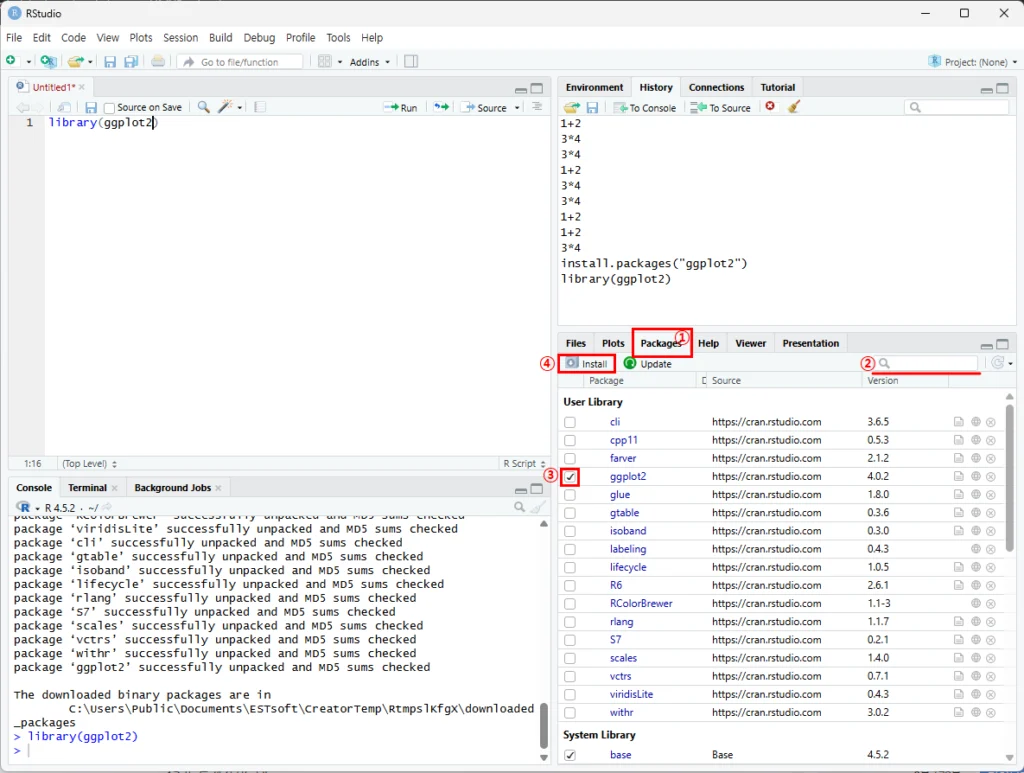The height and width of the screenshot is (773, 1024).
Task: Uncheck the ggplot2 package checkbox
Action: [x=570, y=477]
